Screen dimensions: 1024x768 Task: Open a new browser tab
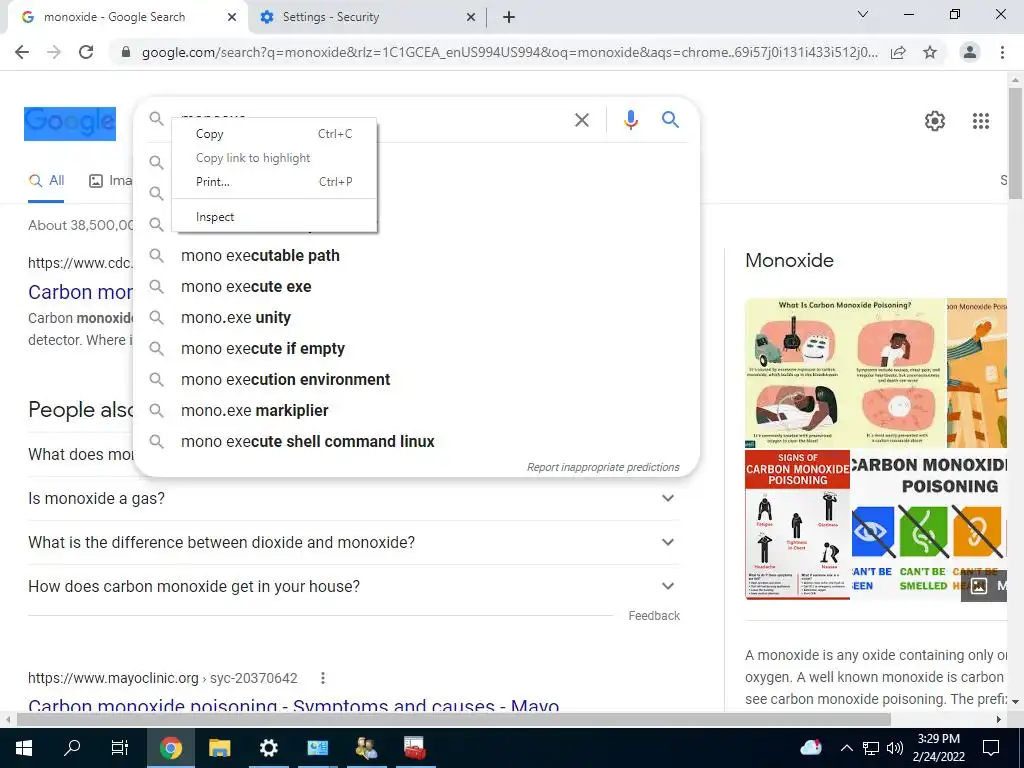[x=509, y=18]
